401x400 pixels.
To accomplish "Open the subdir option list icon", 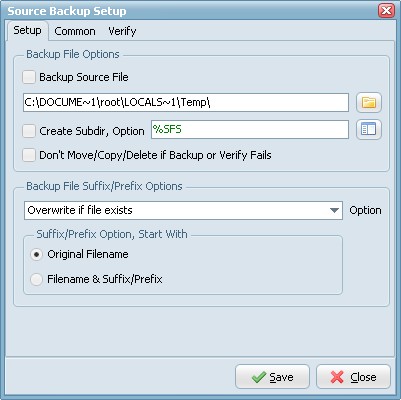I will coord(369,129).
